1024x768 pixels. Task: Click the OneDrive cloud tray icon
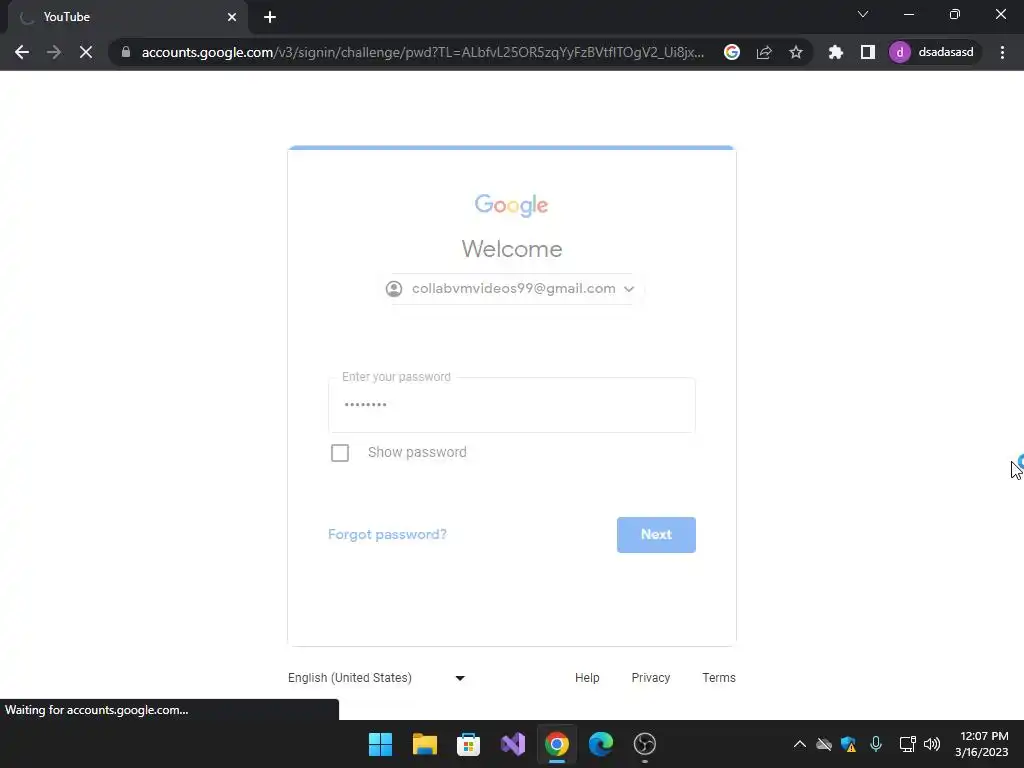tap(824, 744)
